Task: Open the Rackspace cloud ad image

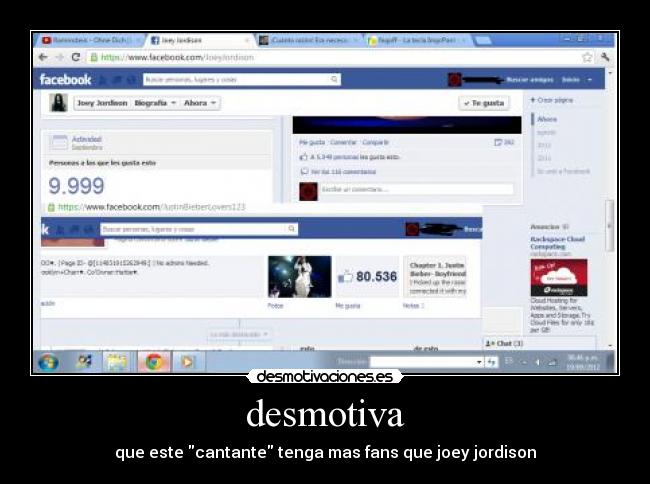Action: click(559, 278)
